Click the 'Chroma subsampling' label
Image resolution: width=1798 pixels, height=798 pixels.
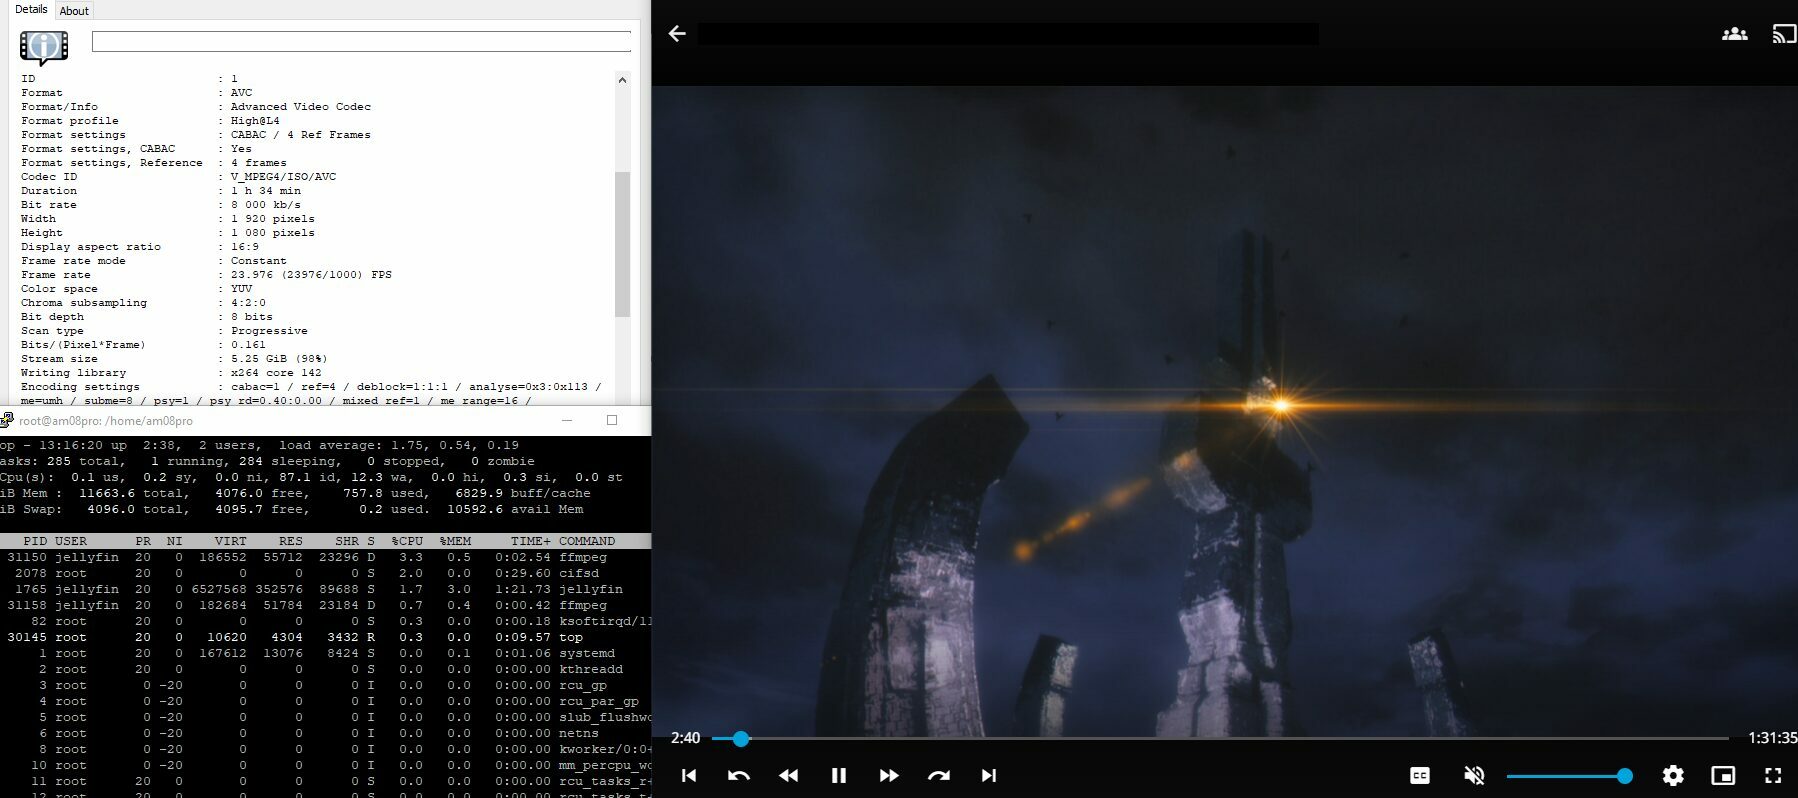tap(84, 303)
